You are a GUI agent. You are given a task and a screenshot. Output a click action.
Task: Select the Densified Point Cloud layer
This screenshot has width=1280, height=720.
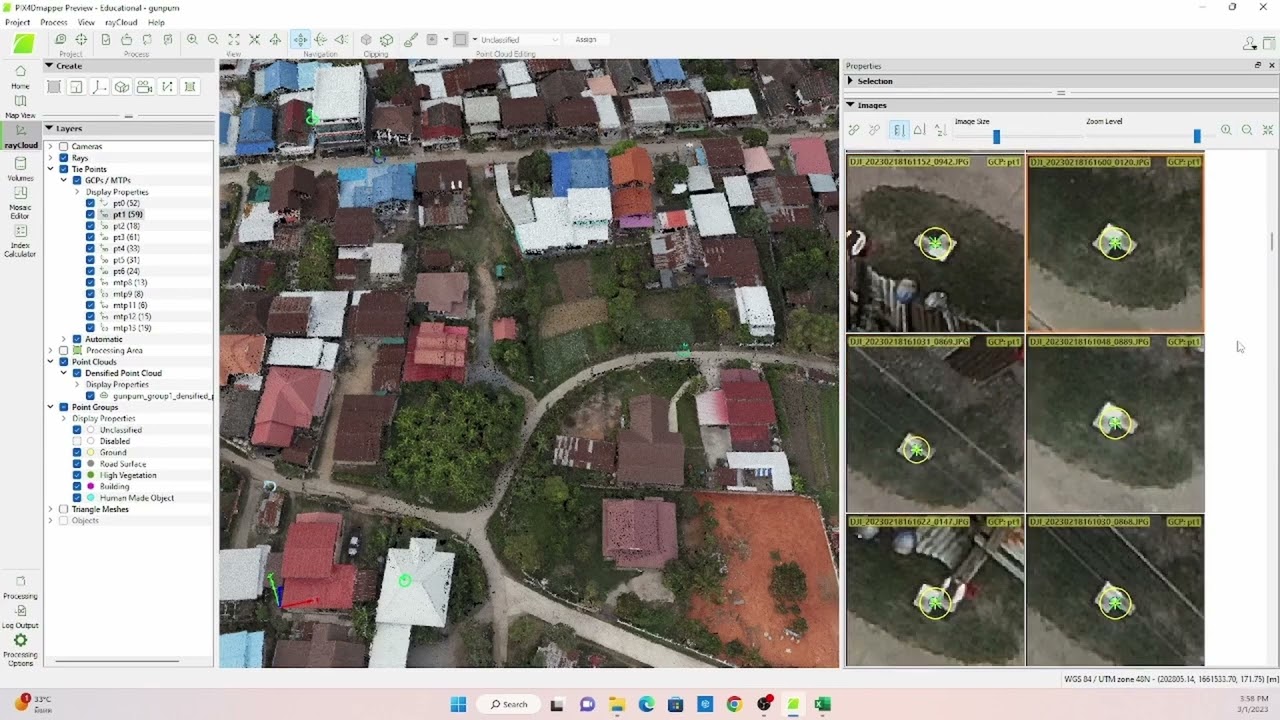click(123, 373)
